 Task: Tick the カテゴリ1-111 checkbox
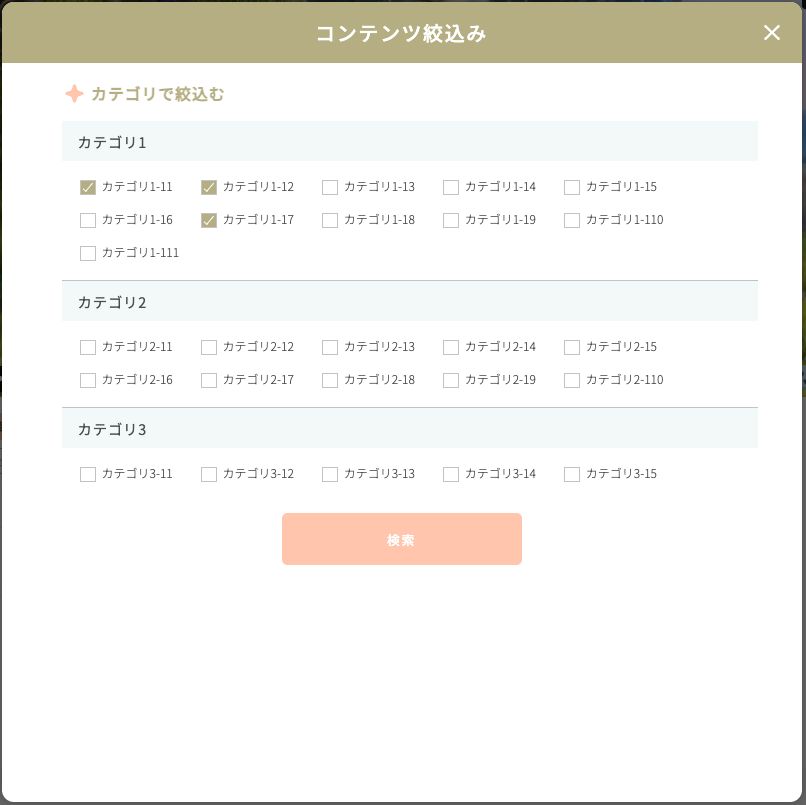88,253
